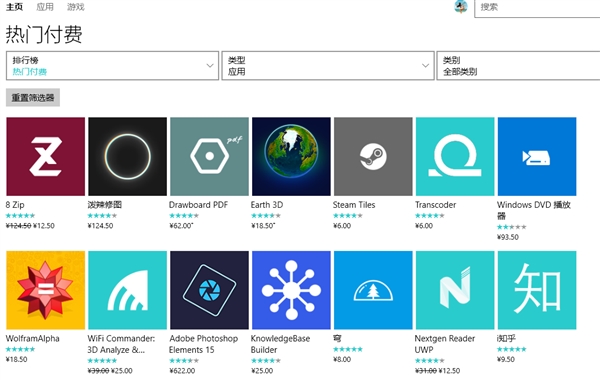
Task: Open the 泼辣修图 ring icon tile
Action: click(x=127, y=156)
